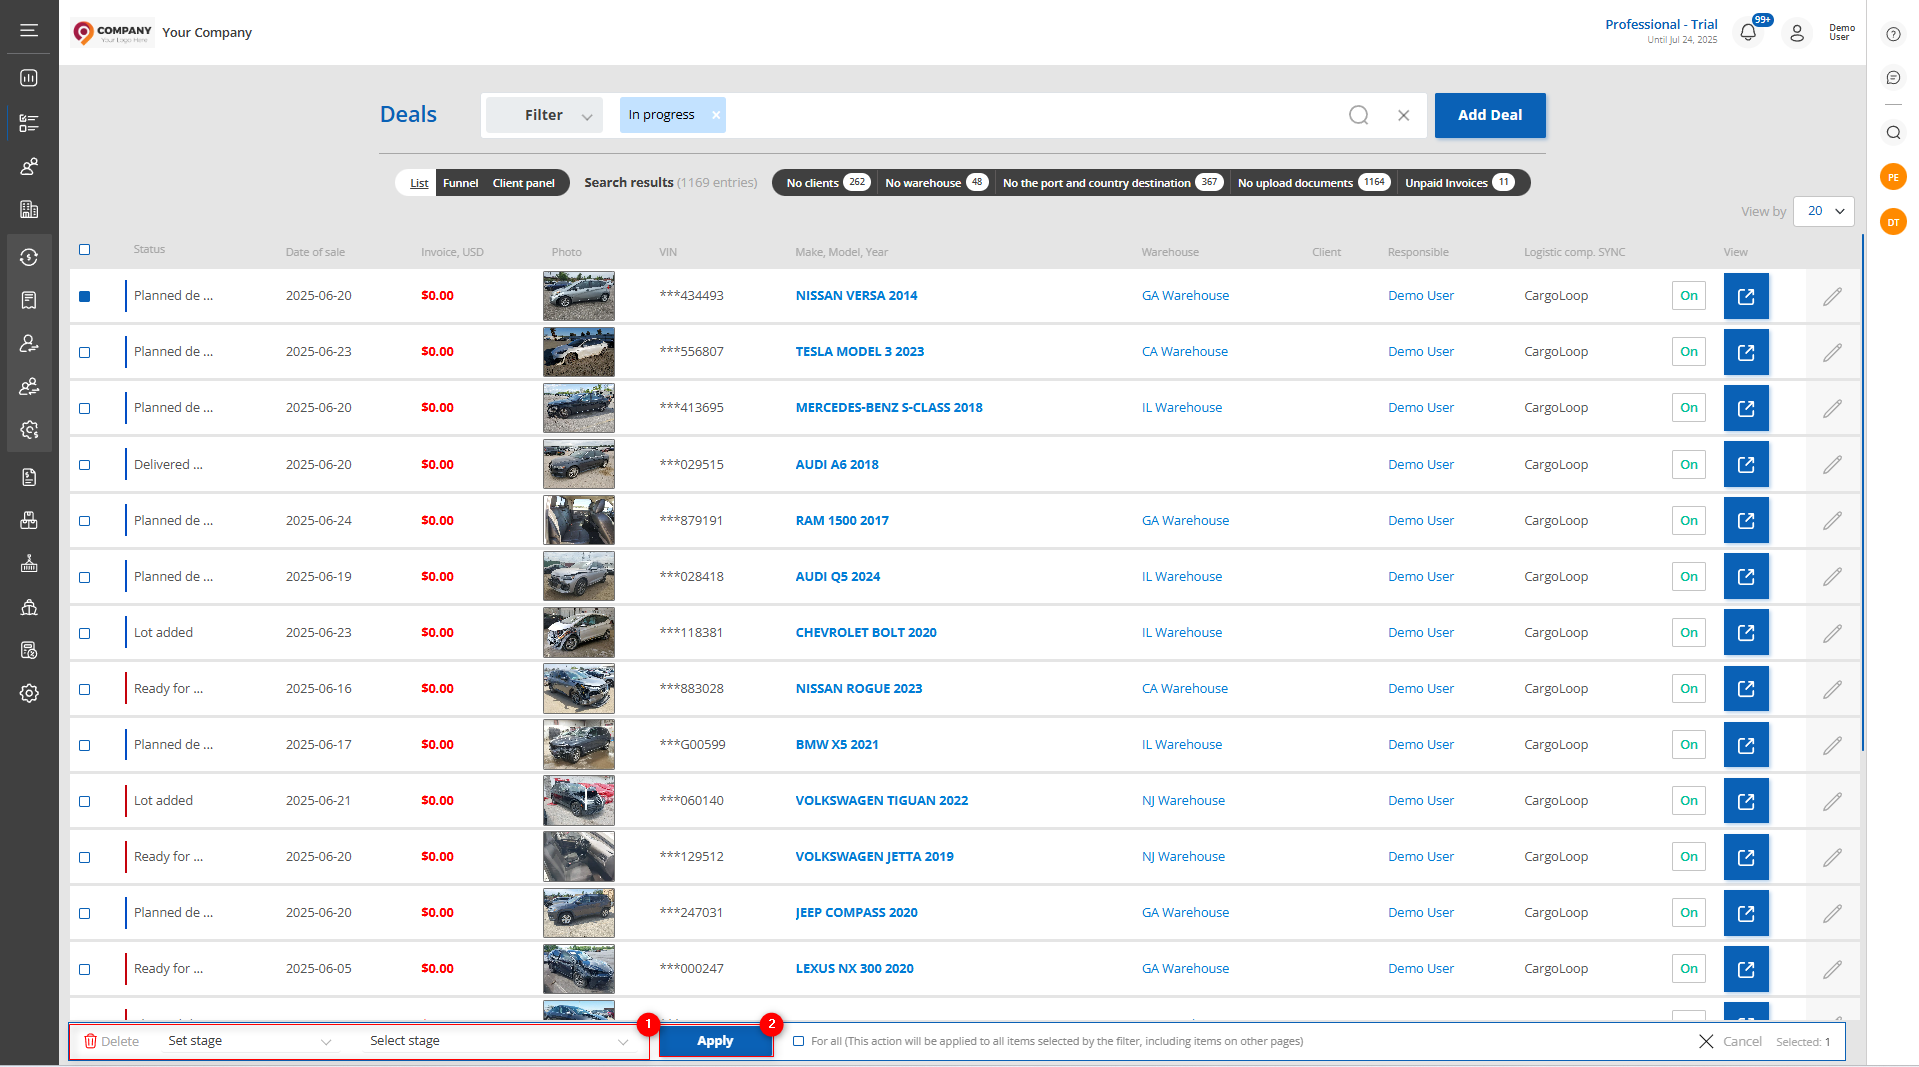Click the search icon on right panel
The height and width of the screenshot is (1067, 1919).
coord(1893,132)
